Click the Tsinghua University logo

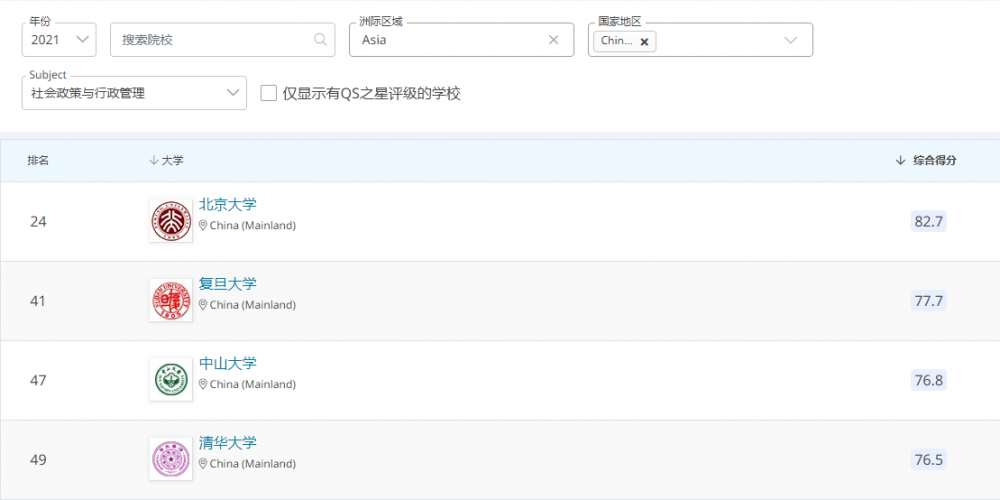170,459
